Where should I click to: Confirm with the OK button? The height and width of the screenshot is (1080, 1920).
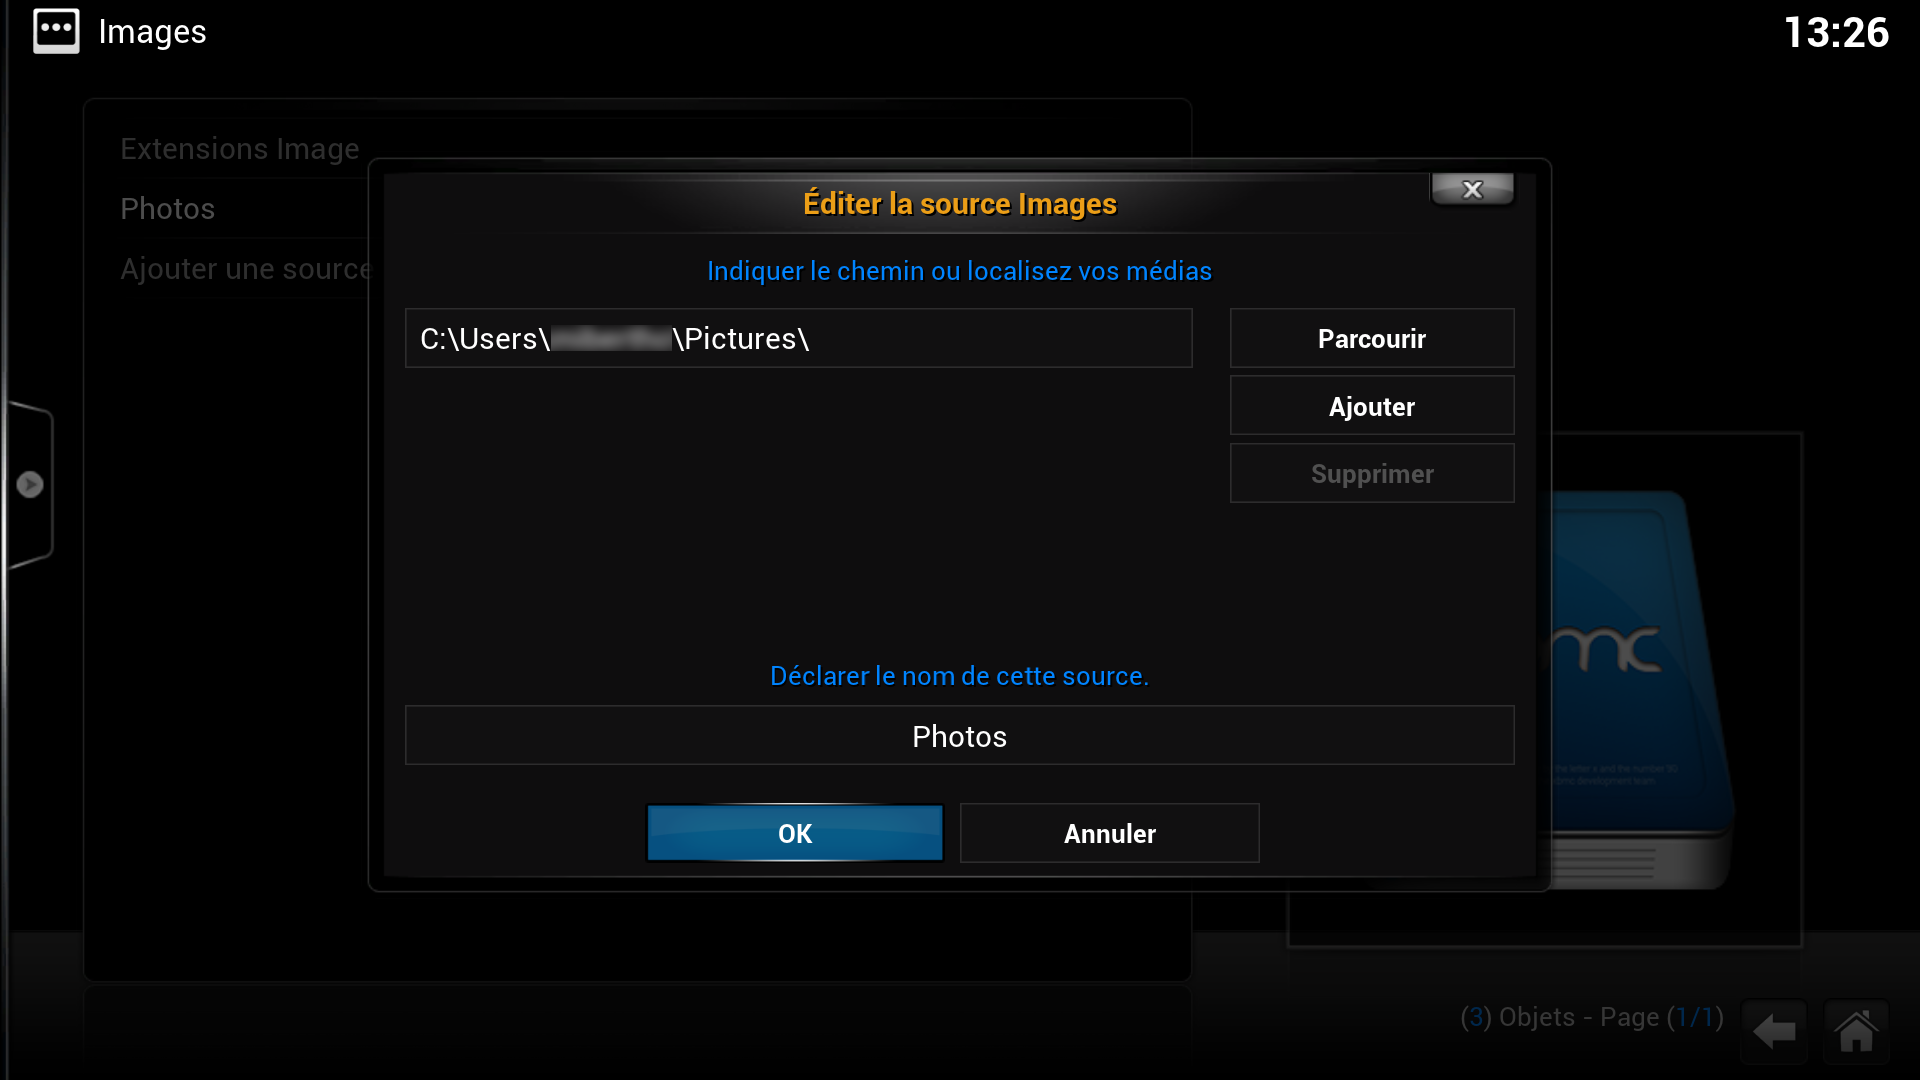pos(795,833)
